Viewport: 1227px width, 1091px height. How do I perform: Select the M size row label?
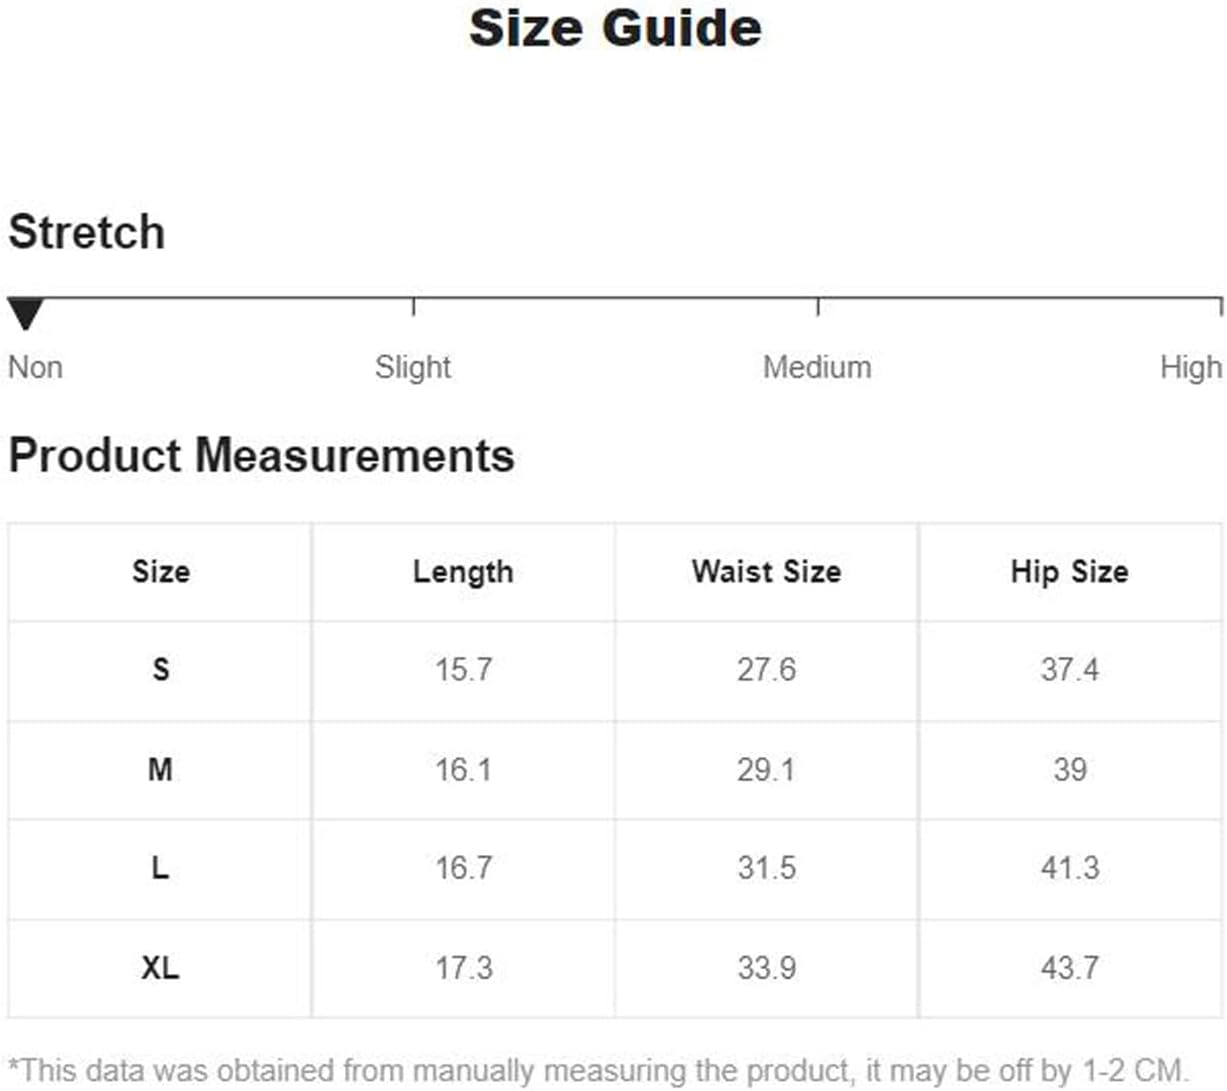(x=160, y=769)
